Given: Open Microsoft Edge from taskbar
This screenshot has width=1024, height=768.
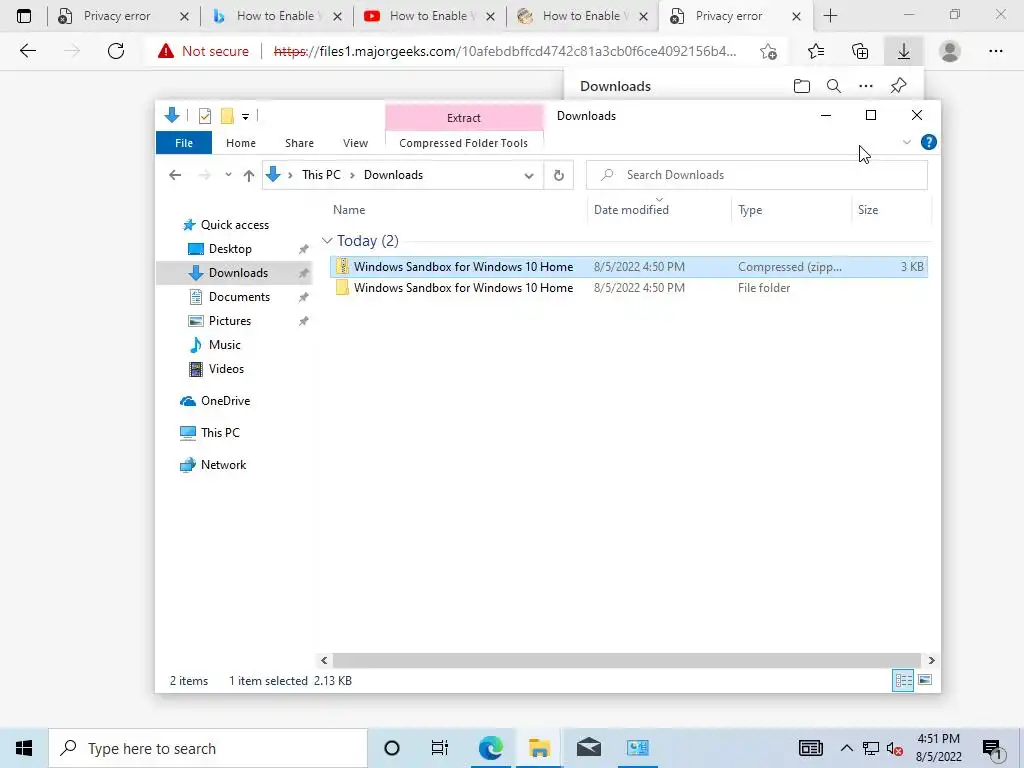Looking at the screenshot, I should coord(490,748).
